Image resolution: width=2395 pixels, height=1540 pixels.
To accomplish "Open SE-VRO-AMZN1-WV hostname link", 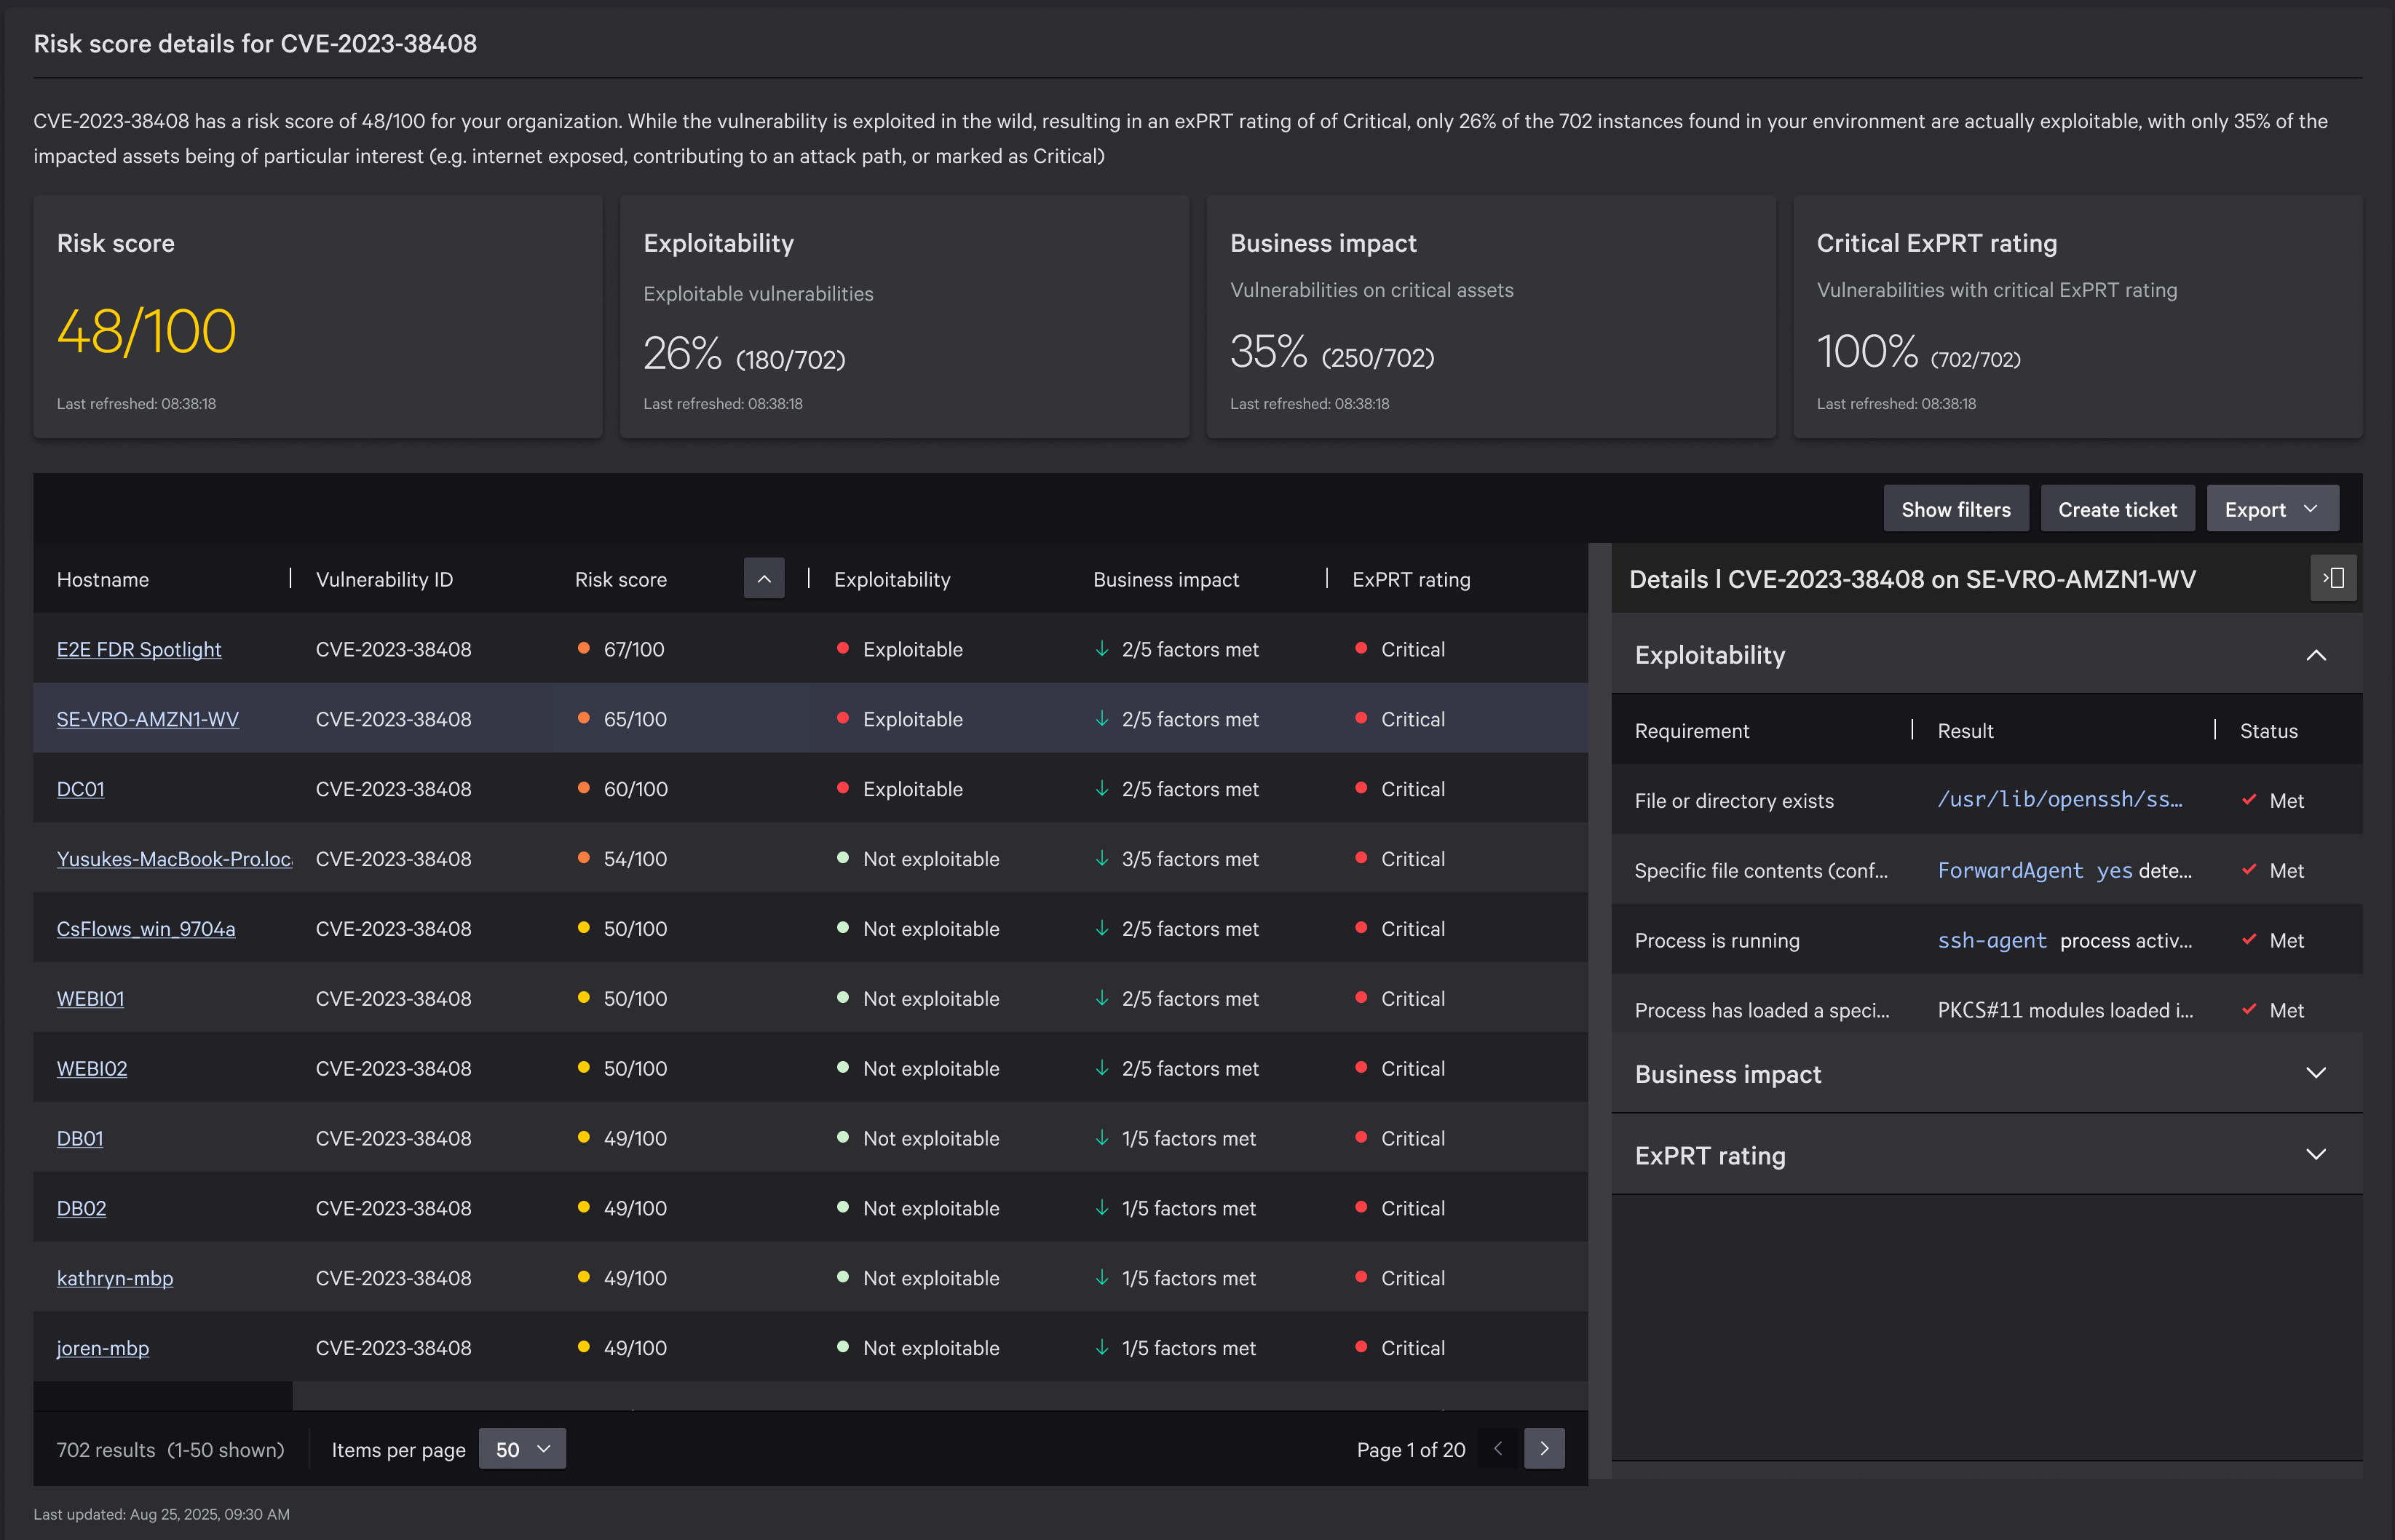I will tap(148, 719).
